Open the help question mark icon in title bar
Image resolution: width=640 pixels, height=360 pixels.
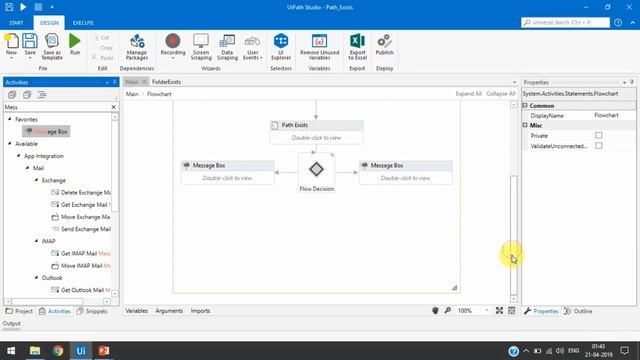point(618,22)
